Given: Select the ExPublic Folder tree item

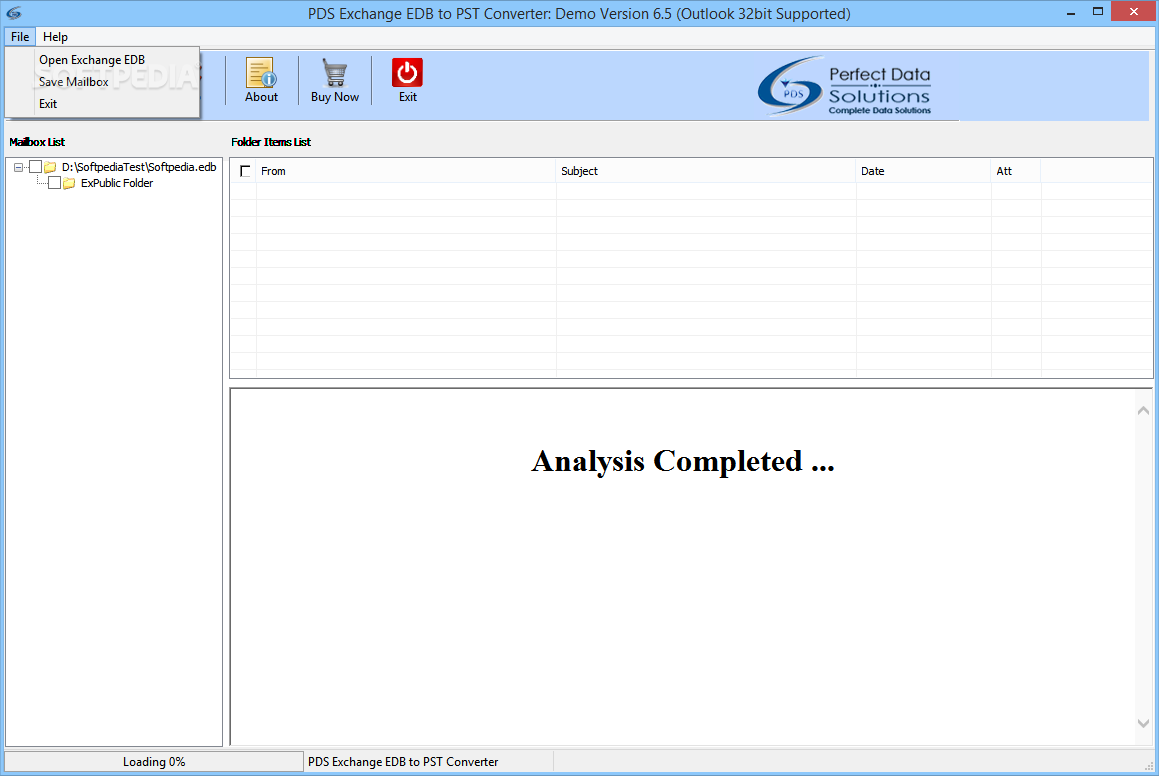Looking at the screenshot, I should pyautogui.click(x=117, y=183).
